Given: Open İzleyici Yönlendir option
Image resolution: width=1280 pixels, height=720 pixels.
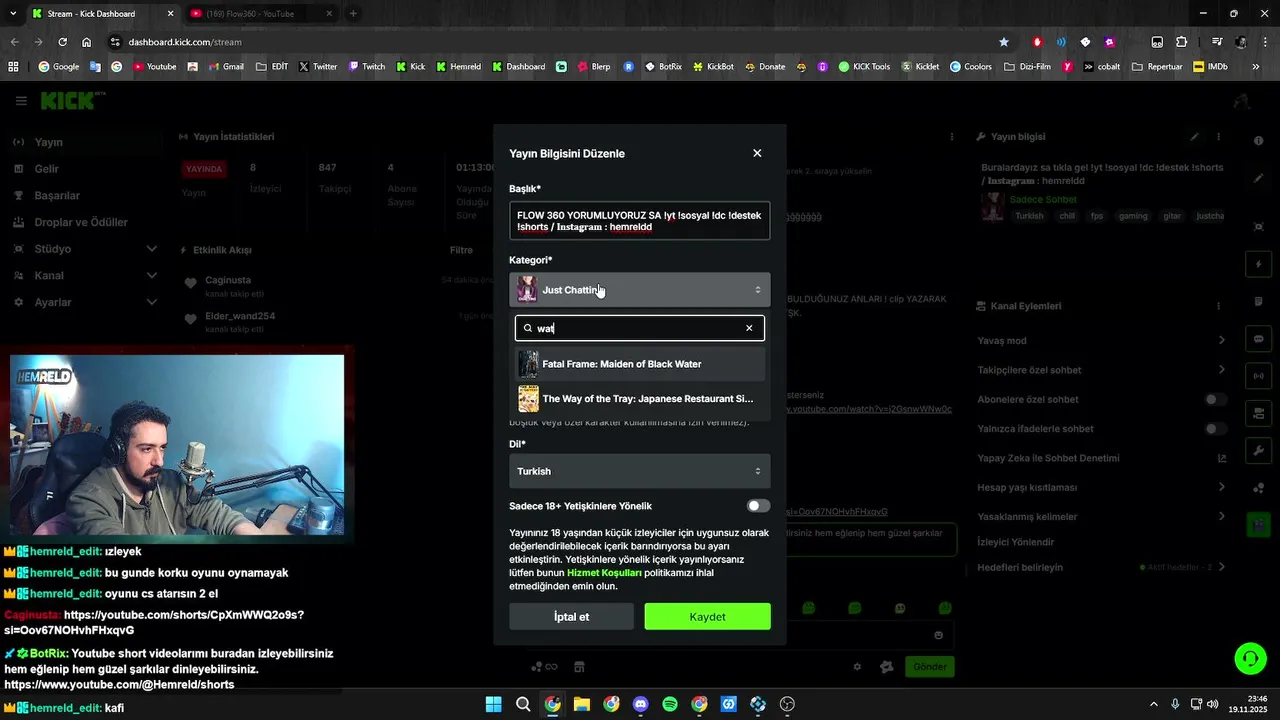Looking at the screenshot, I should pyautogui.click(x=1016, y=542).
